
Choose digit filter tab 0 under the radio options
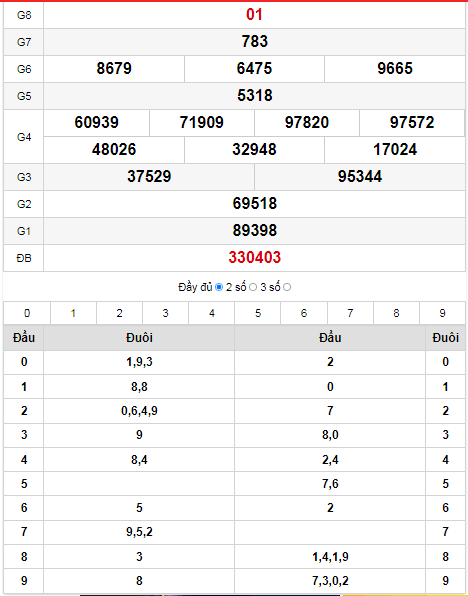click(27, 313)
